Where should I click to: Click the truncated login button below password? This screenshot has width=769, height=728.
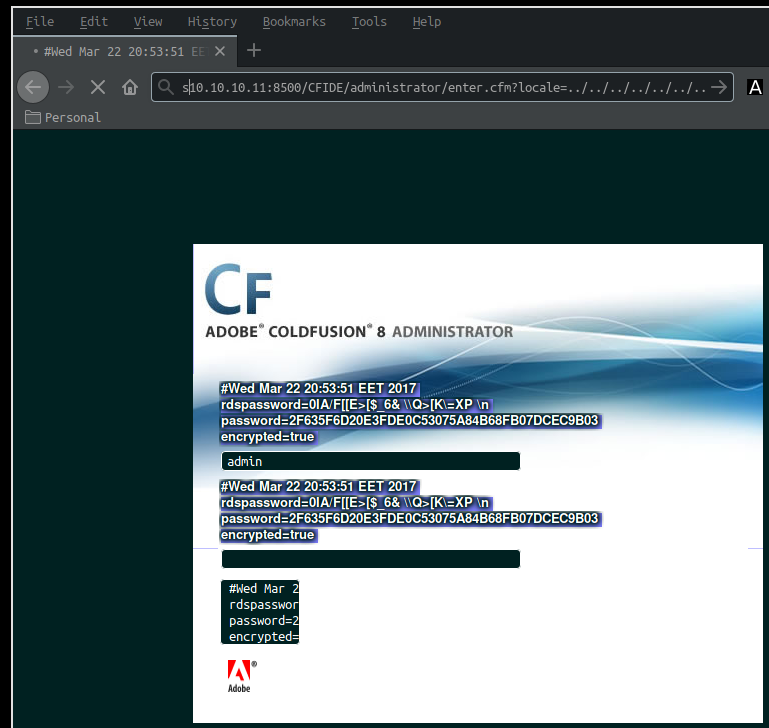[x=260, y=612]
